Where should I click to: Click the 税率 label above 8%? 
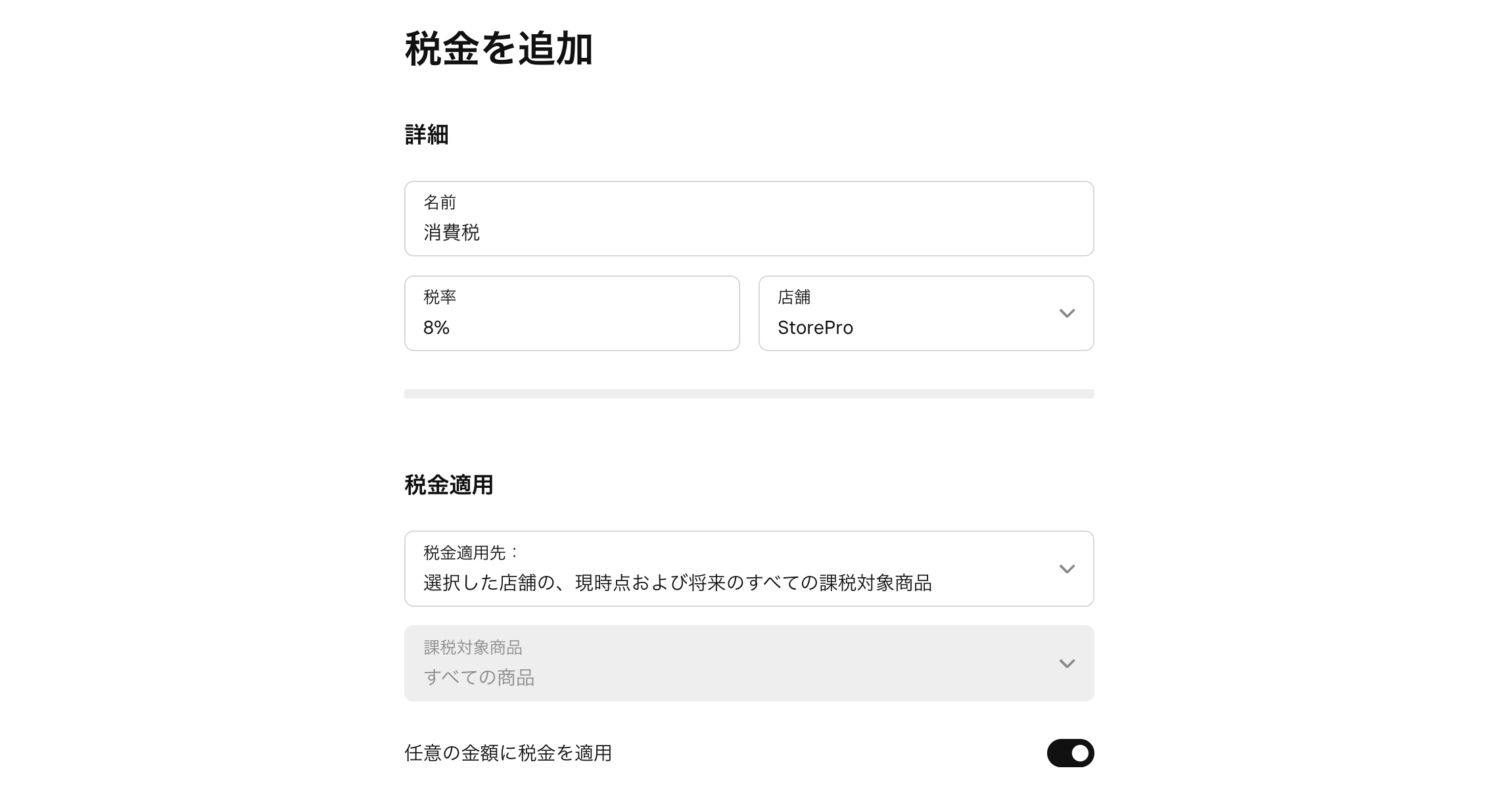pos(440,297)
